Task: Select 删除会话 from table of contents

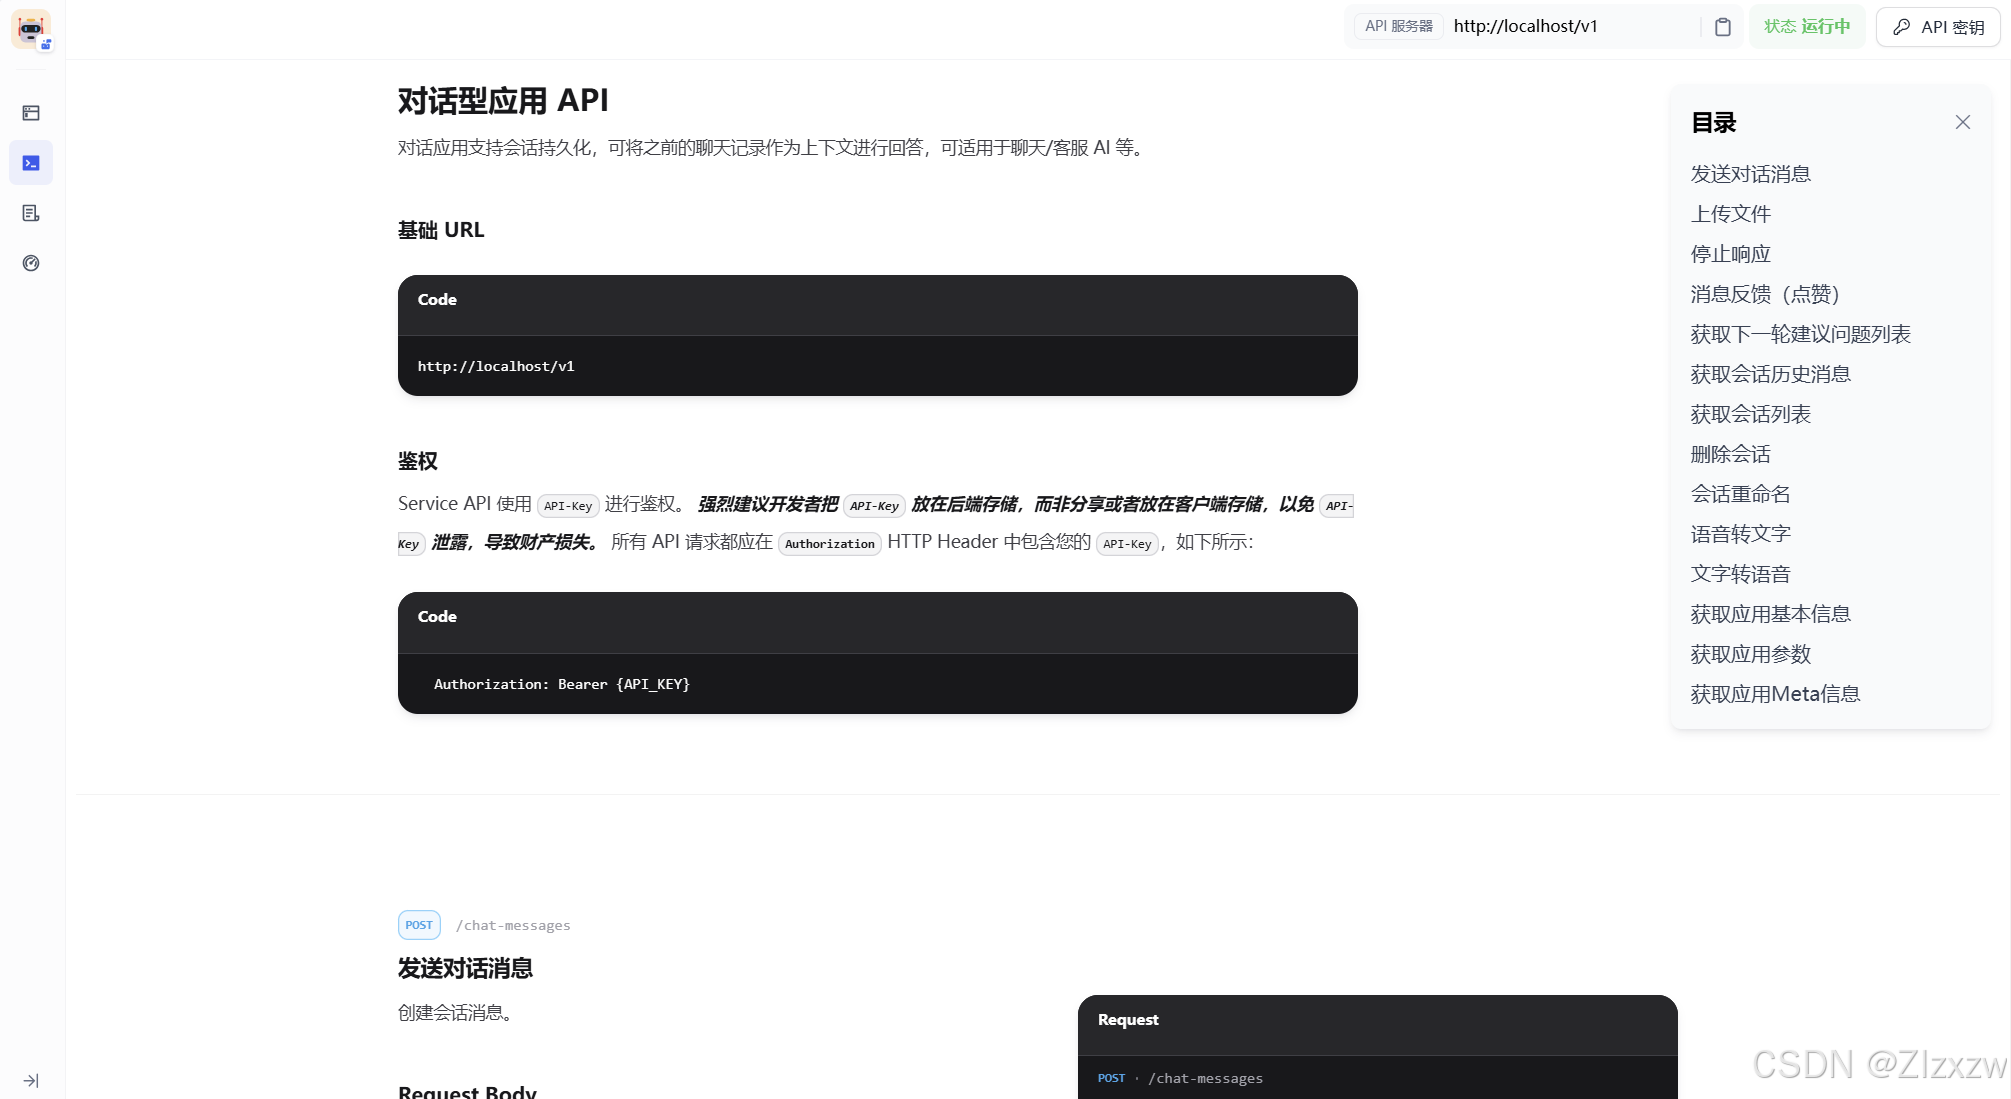Action: (x=1730, y=454)
